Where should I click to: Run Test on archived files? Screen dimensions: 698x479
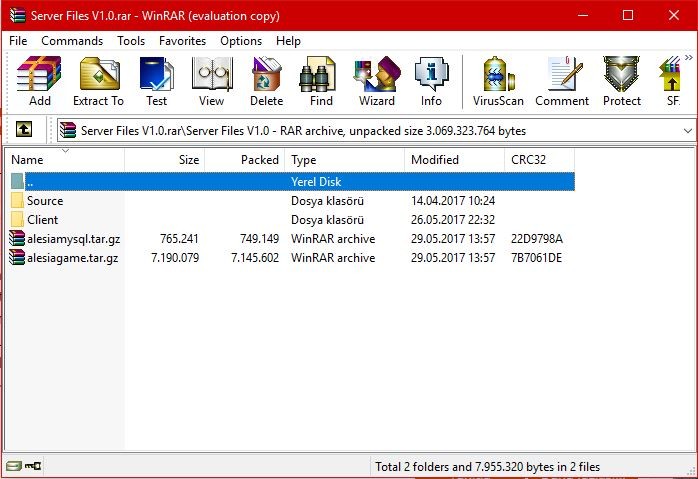[x=156, y=81]
